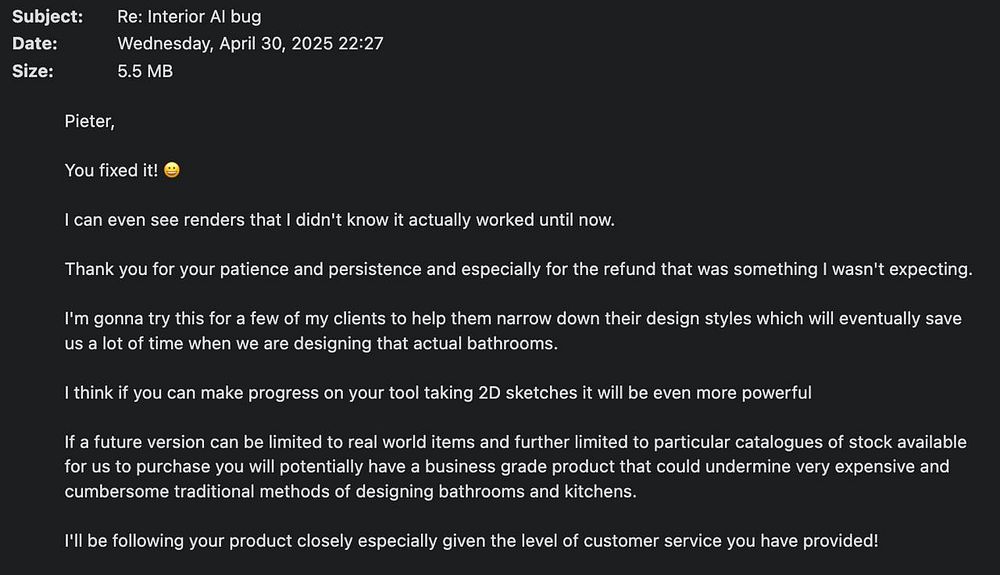Click the "5.5 MB" size value

pos(145,71)
